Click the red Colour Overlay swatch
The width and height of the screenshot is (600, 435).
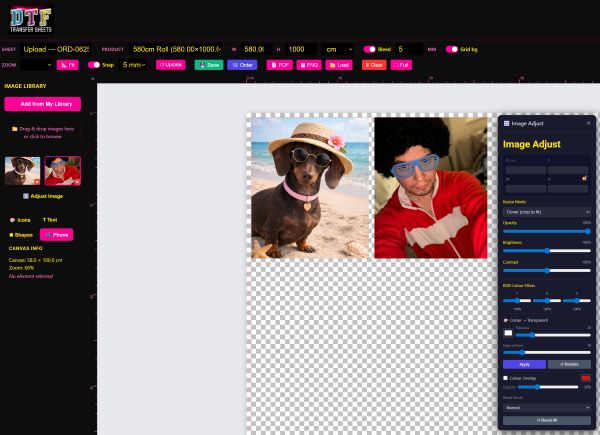pos(586,378)
